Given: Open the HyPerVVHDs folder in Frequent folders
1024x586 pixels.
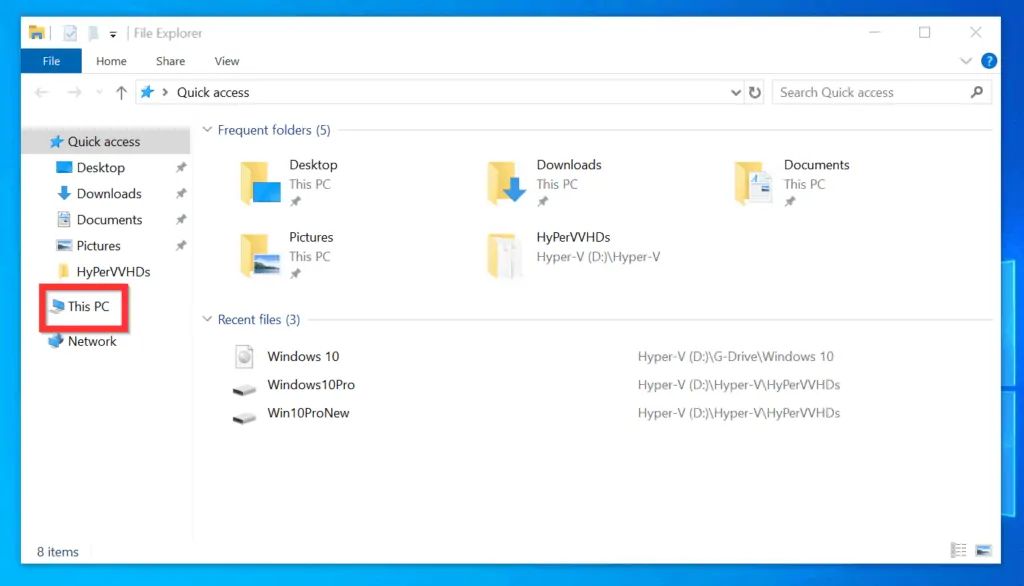Looking at the screenshot, I should point(507,256).
